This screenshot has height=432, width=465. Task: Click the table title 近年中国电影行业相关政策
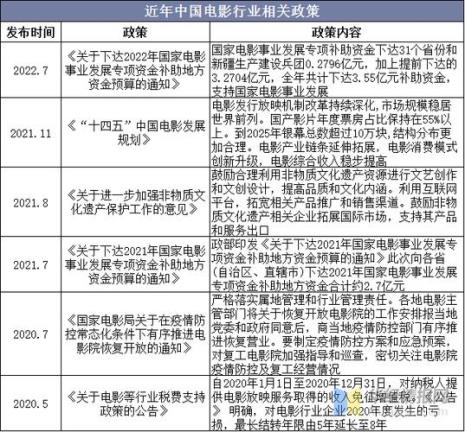click(232, 11)
